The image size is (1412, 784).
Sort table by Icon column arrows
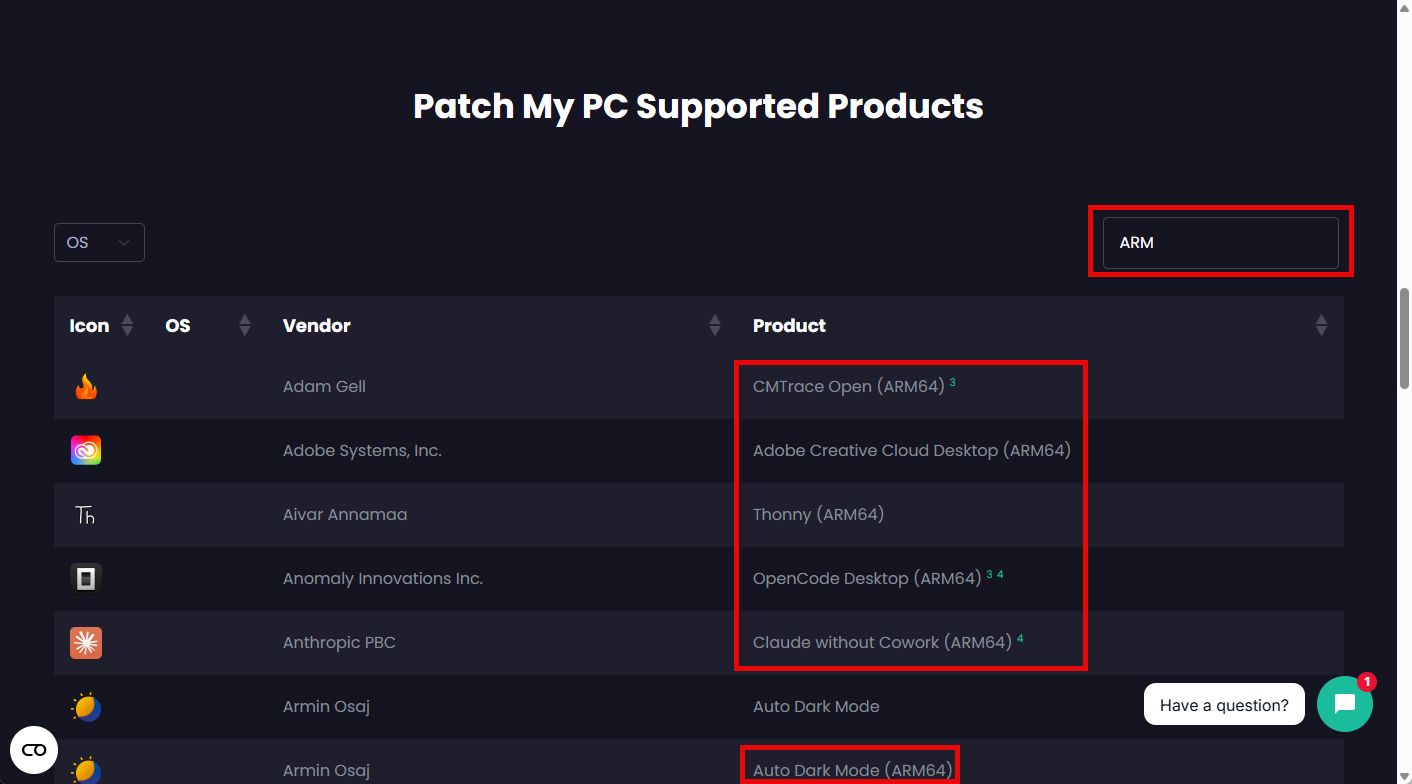click(x=127, y=325)
